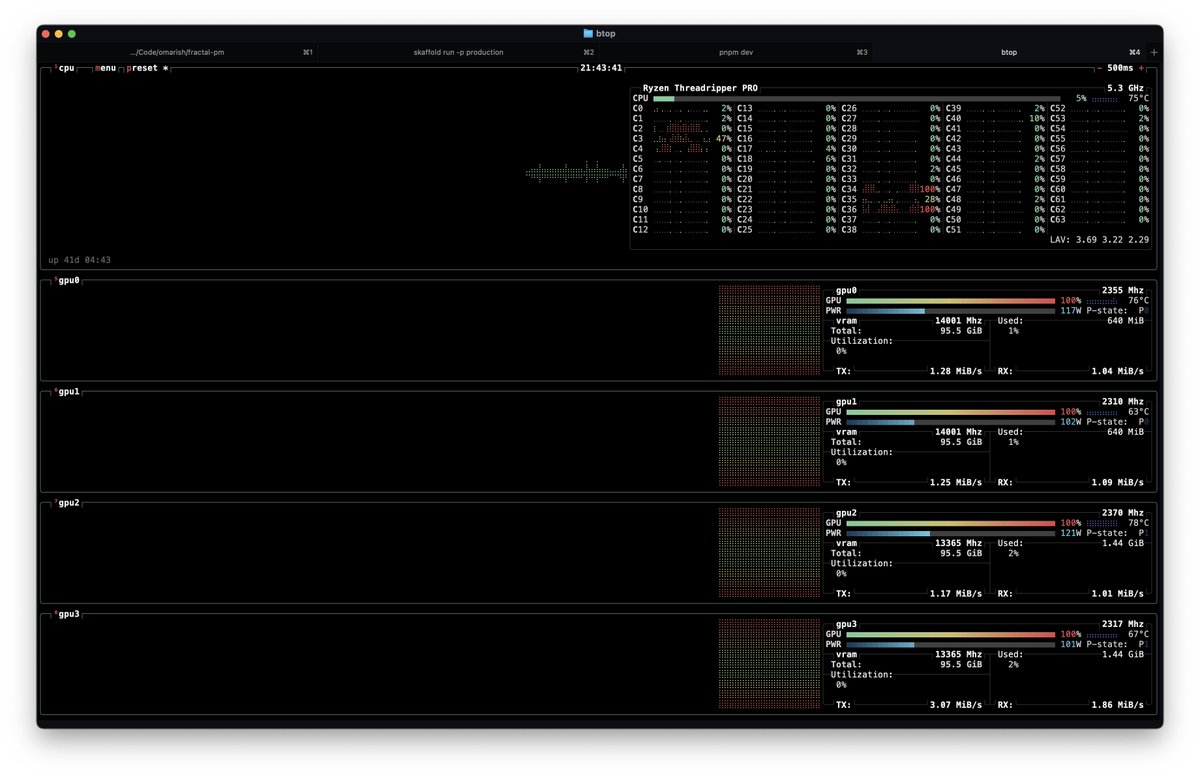Click the gpu3 power draw 101W

1071,644
